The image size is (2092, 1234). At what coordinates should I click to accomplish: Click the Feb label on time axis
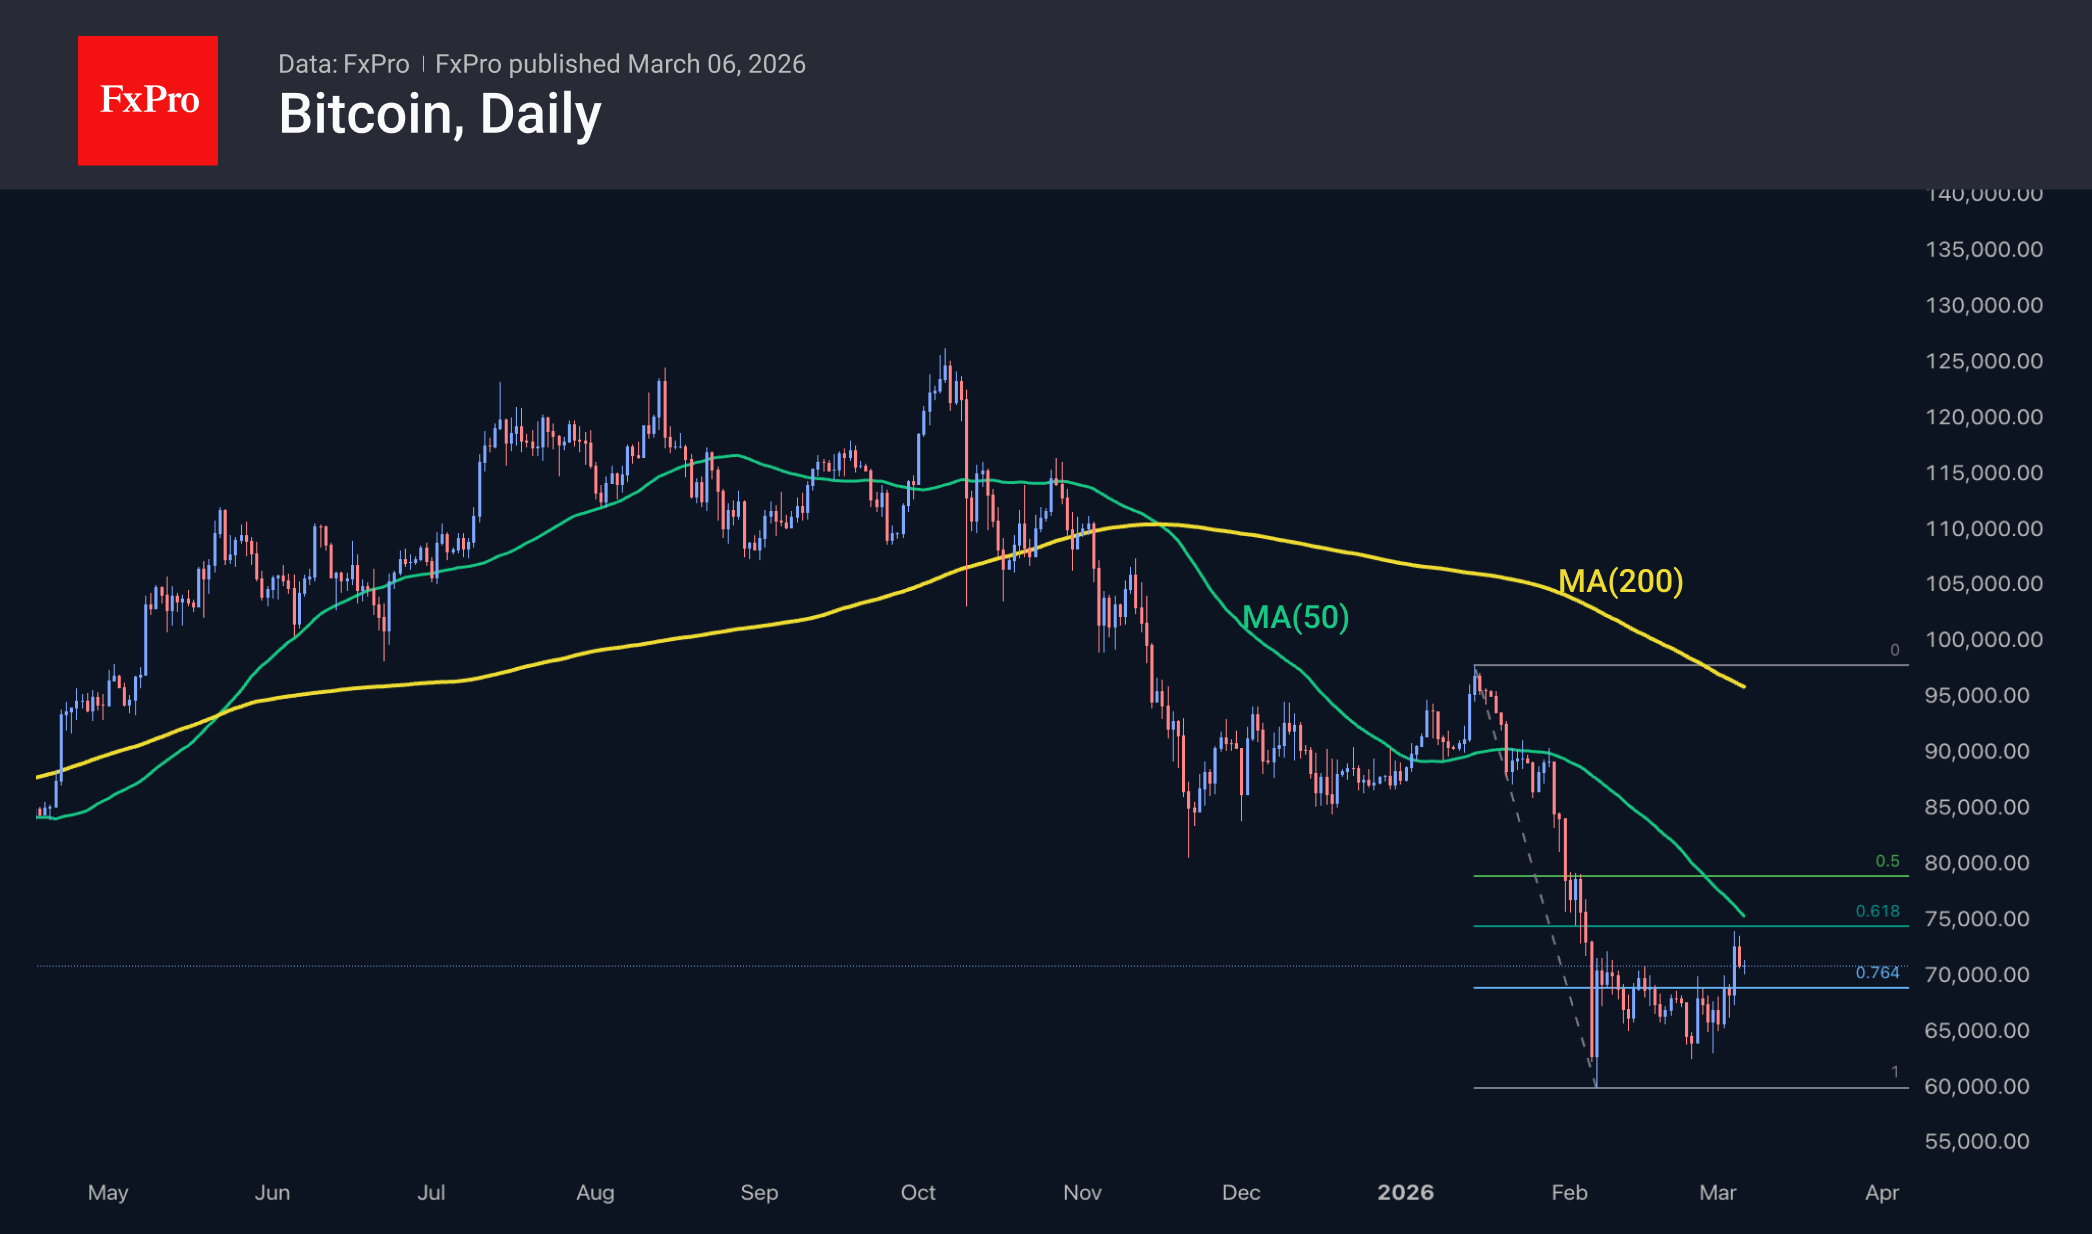pos(1569,1192)
